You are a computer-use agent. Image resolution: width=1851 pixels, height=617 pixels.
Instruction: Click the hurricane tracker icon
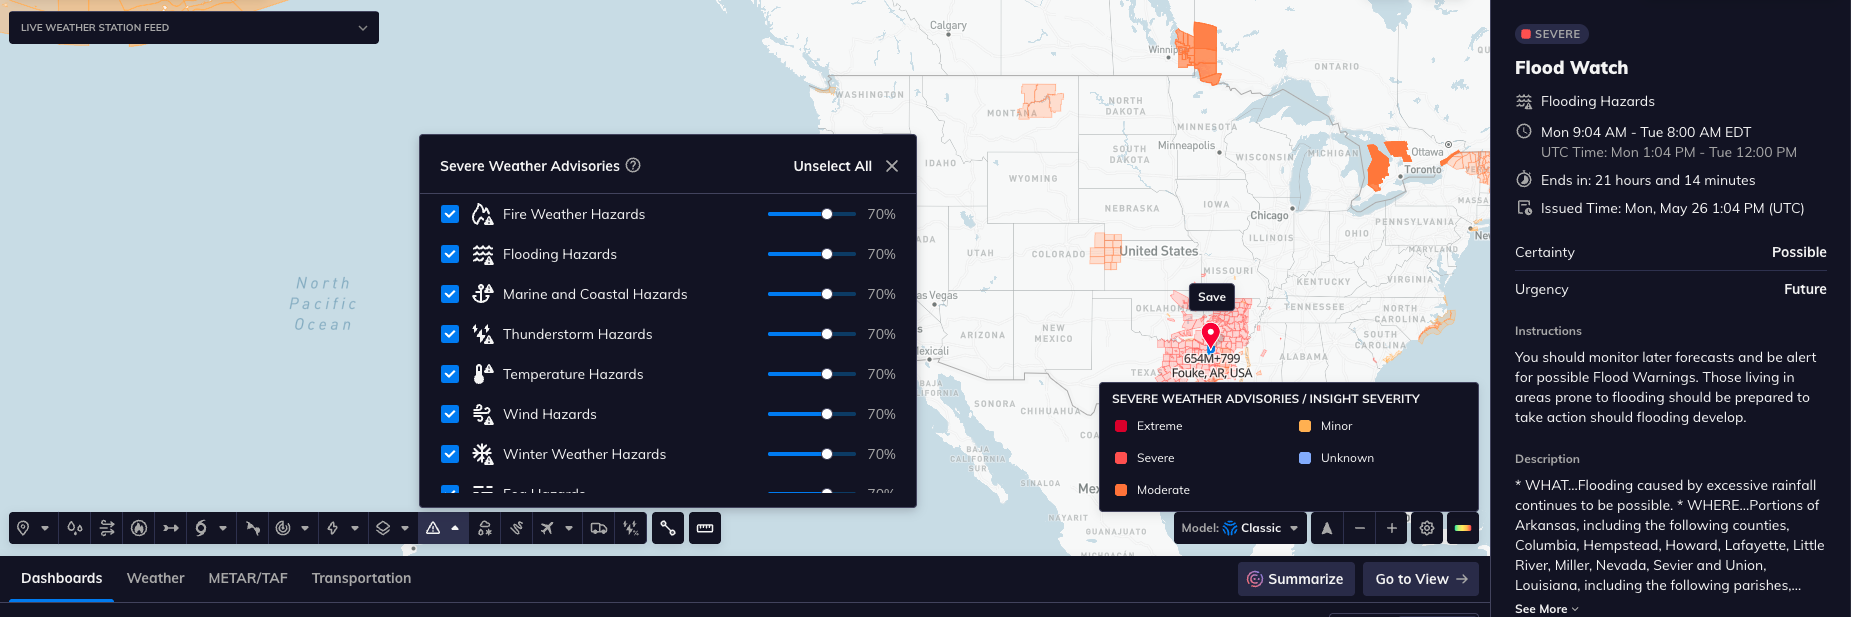201,528
